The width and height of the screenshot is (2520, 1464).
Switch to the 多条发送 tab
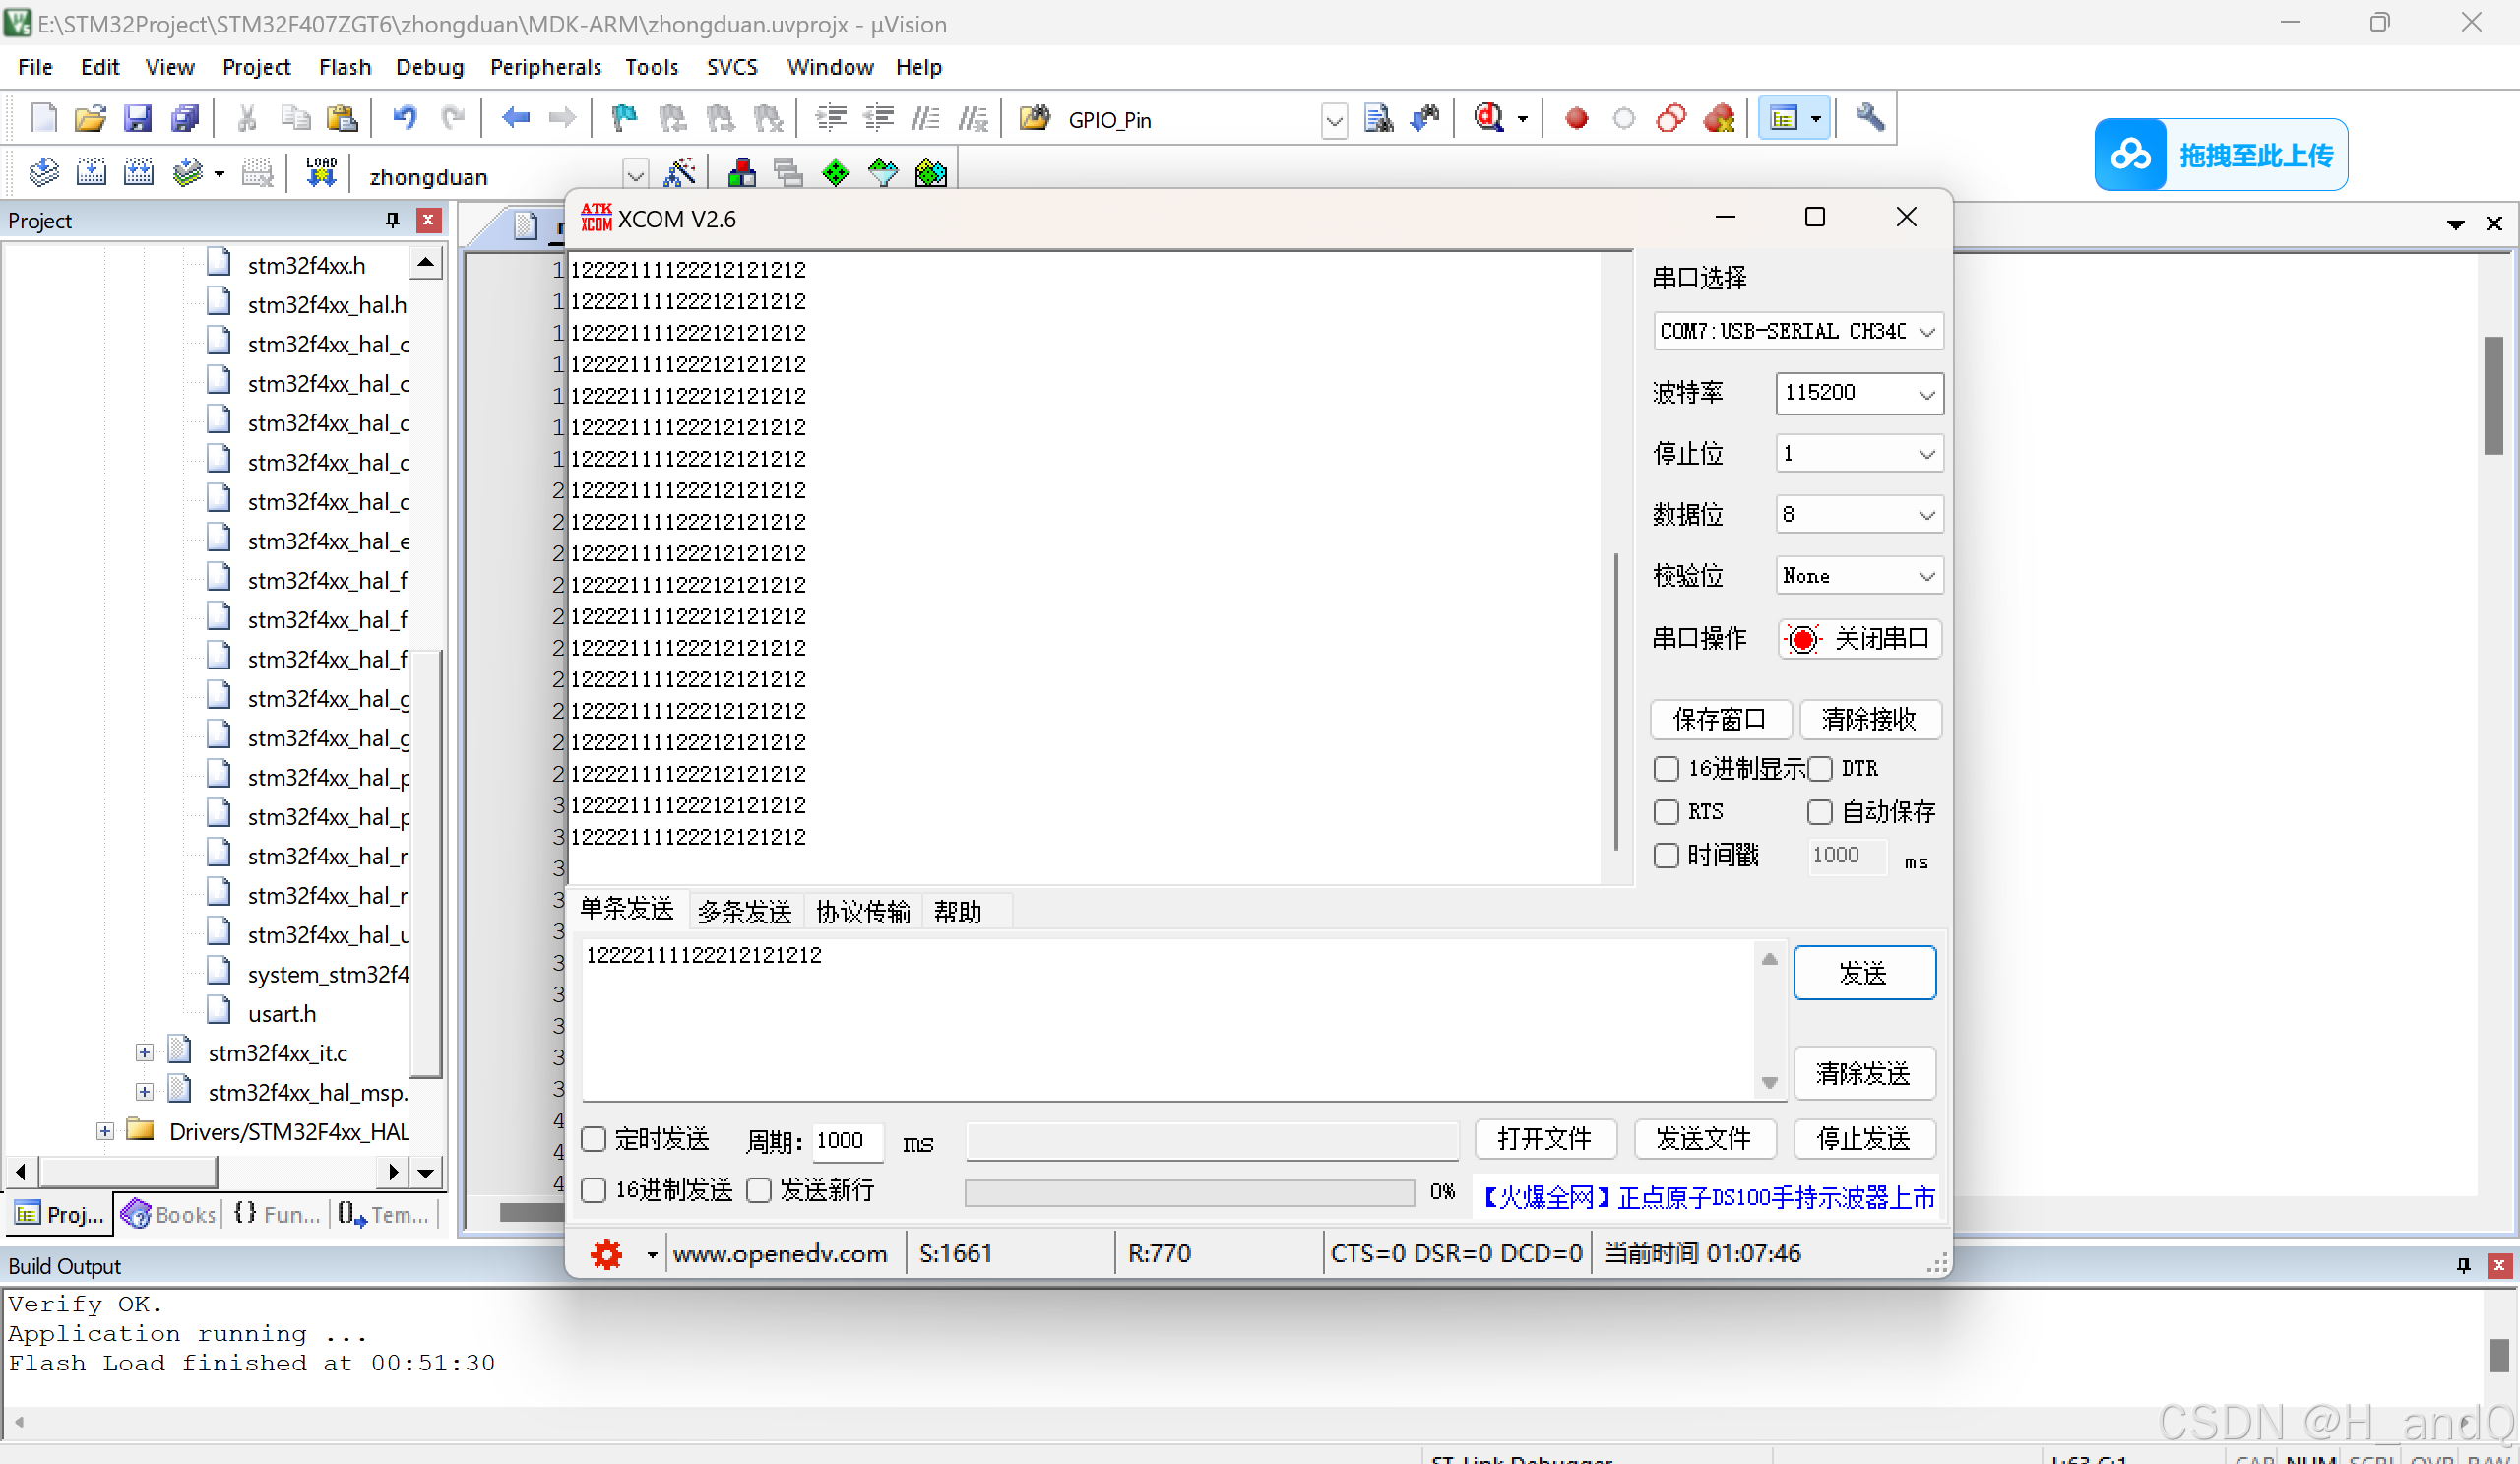(x=744, y=911)
